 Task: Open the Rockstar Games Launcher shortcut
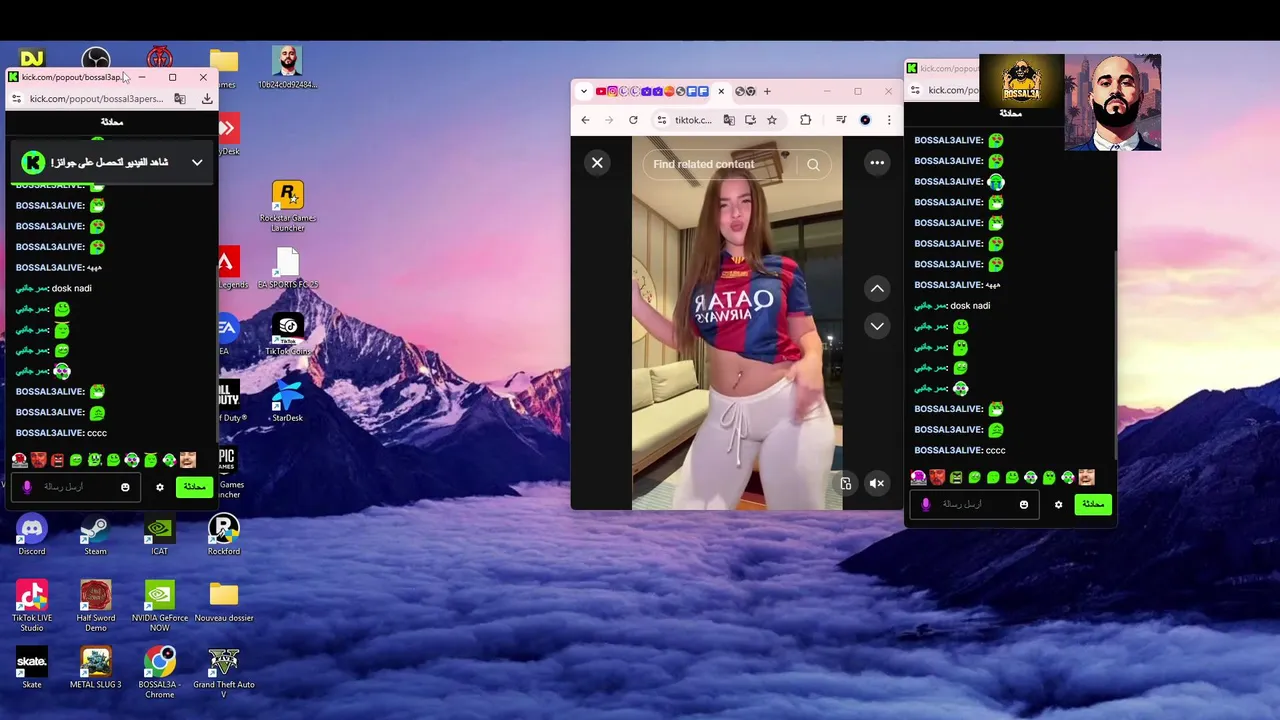pyautogui.click(x=288, y=207)
